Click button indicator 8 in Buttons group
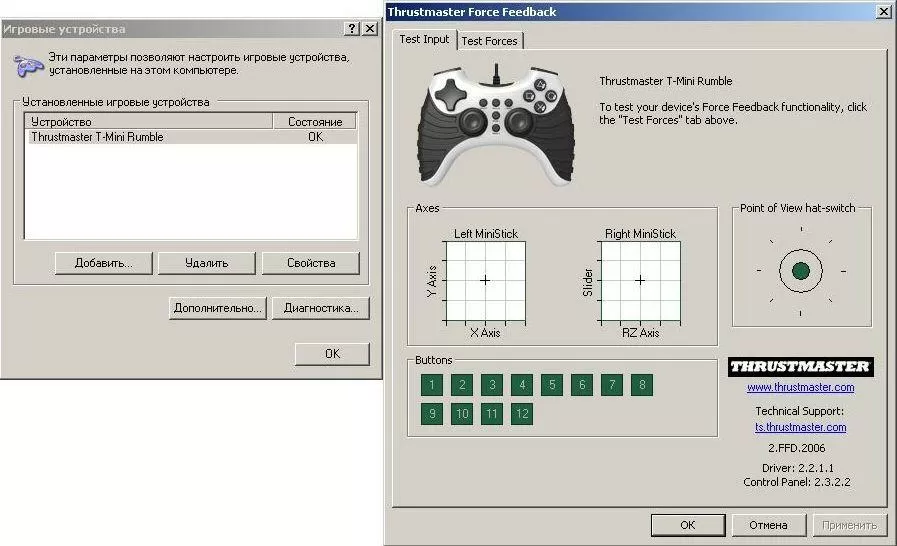The height and width of the screenshot is (546, 897). pyautogui.click(x=642, y=385)
